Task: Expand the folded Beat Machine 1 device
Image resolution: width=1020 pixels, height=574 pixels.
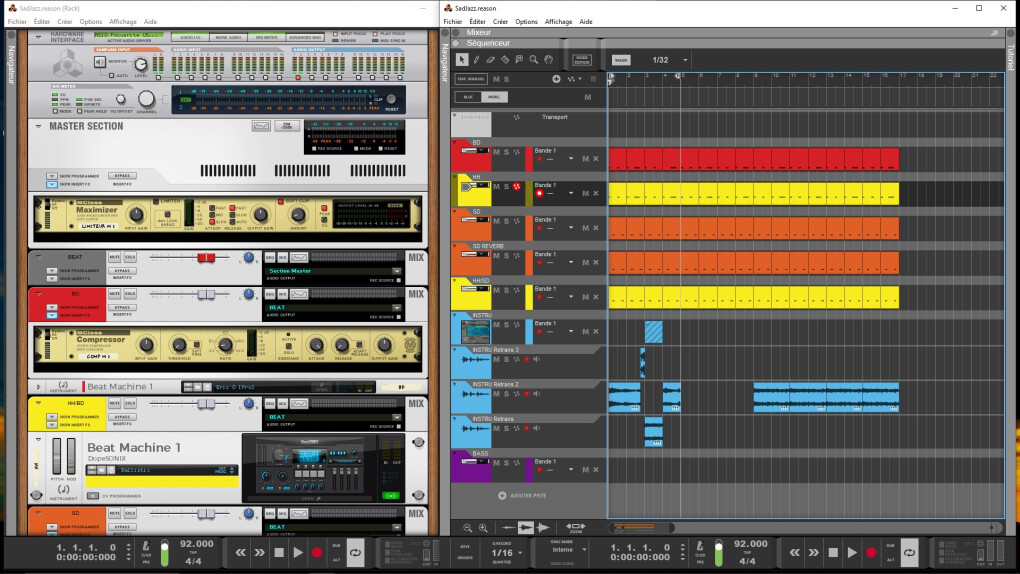Action: (40, 387)
